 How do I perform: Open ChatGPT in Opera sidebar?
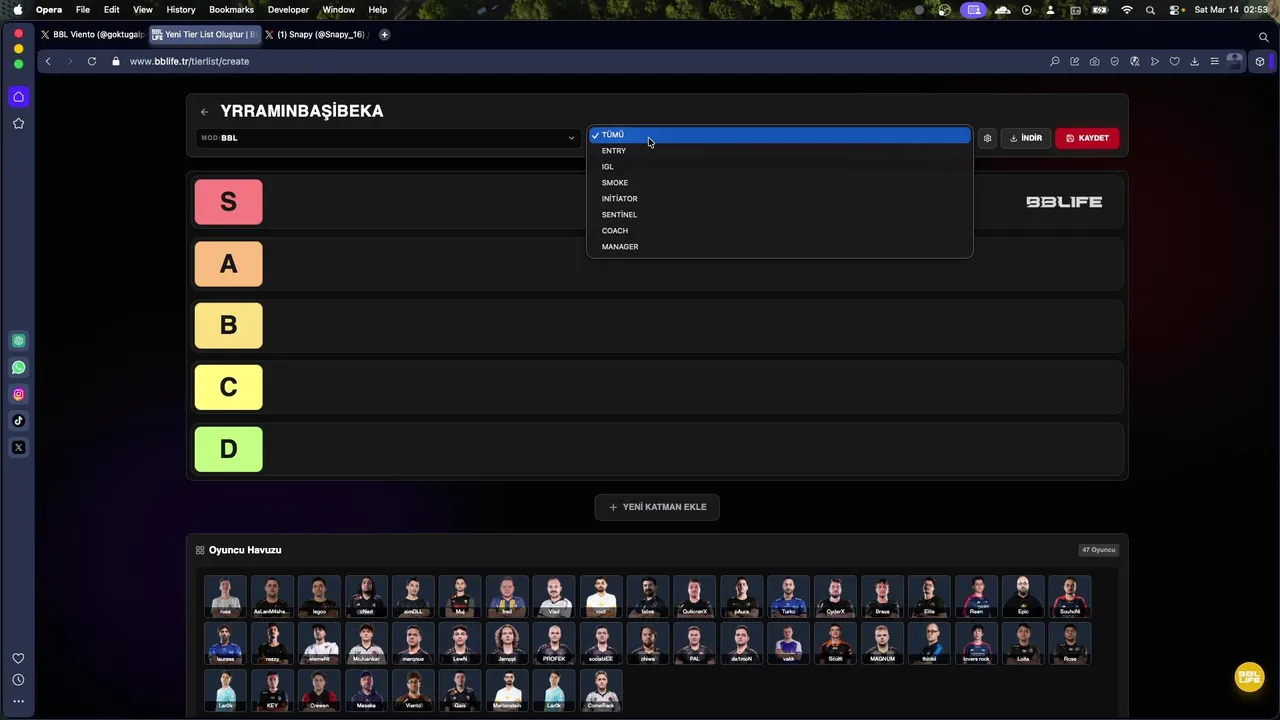(x=18, y=341)
